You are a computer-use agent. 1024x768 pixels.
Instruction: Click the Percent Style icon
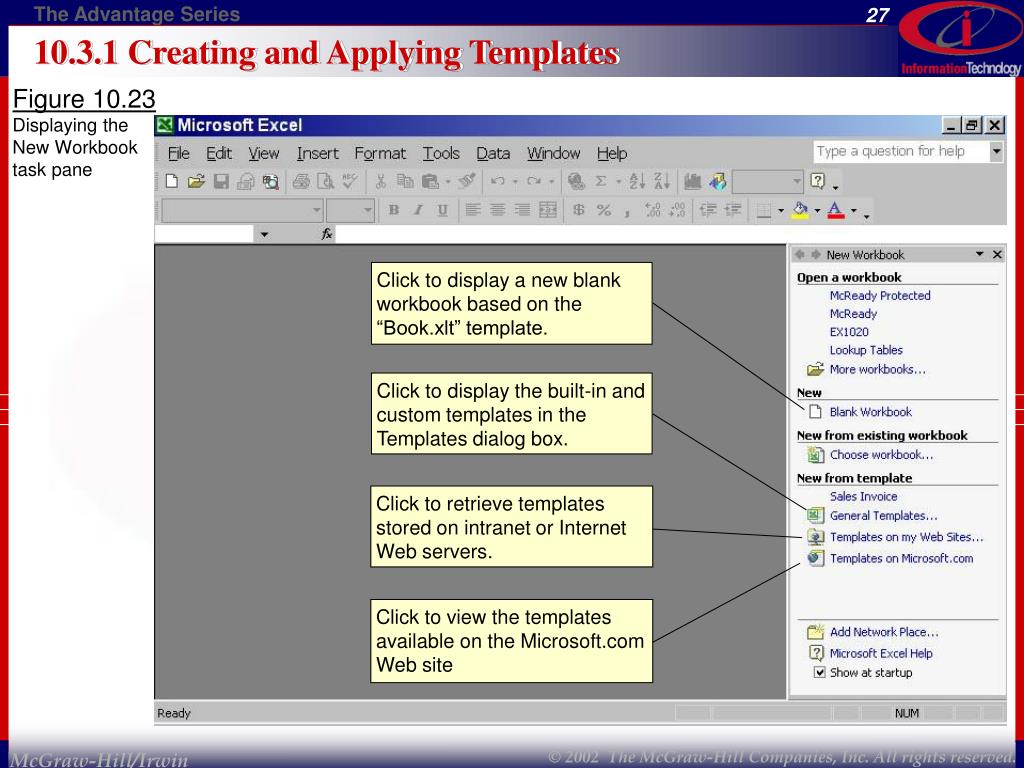tap(603, 210)
